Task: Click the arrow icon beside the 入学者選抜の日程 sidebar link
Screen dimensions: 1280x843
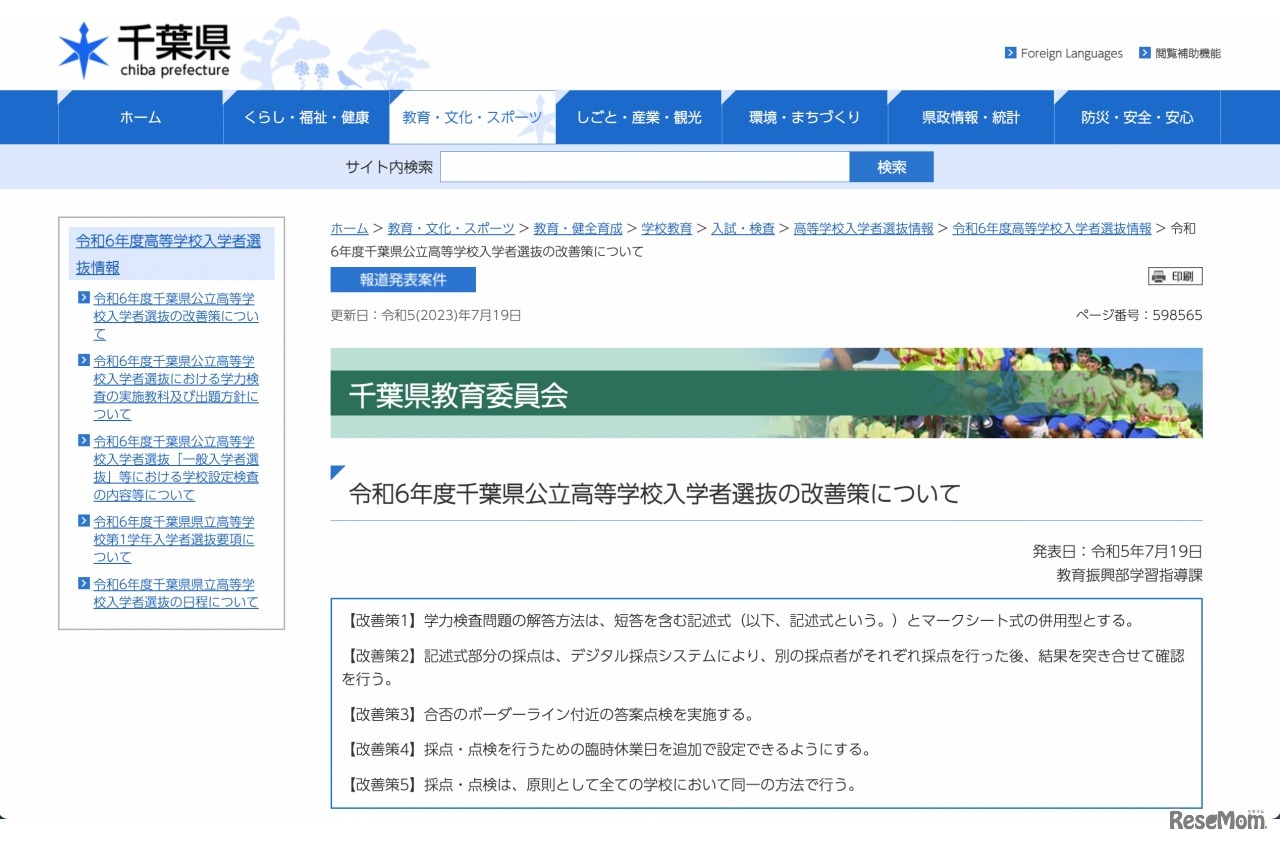Action: 84,584
